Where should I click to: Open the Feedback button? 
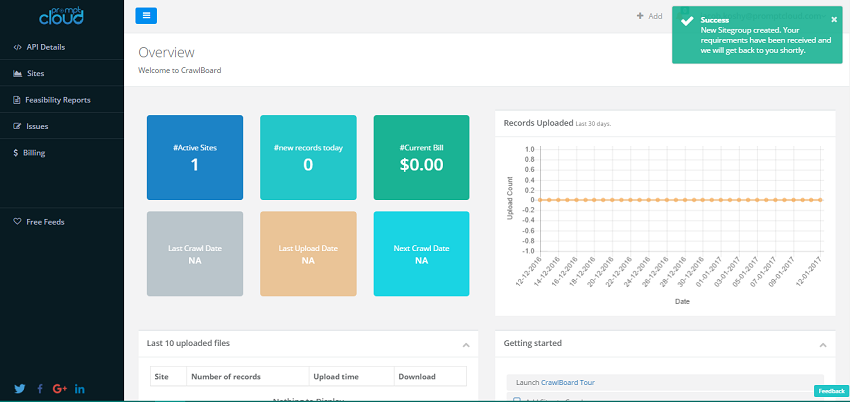point(830,391)
